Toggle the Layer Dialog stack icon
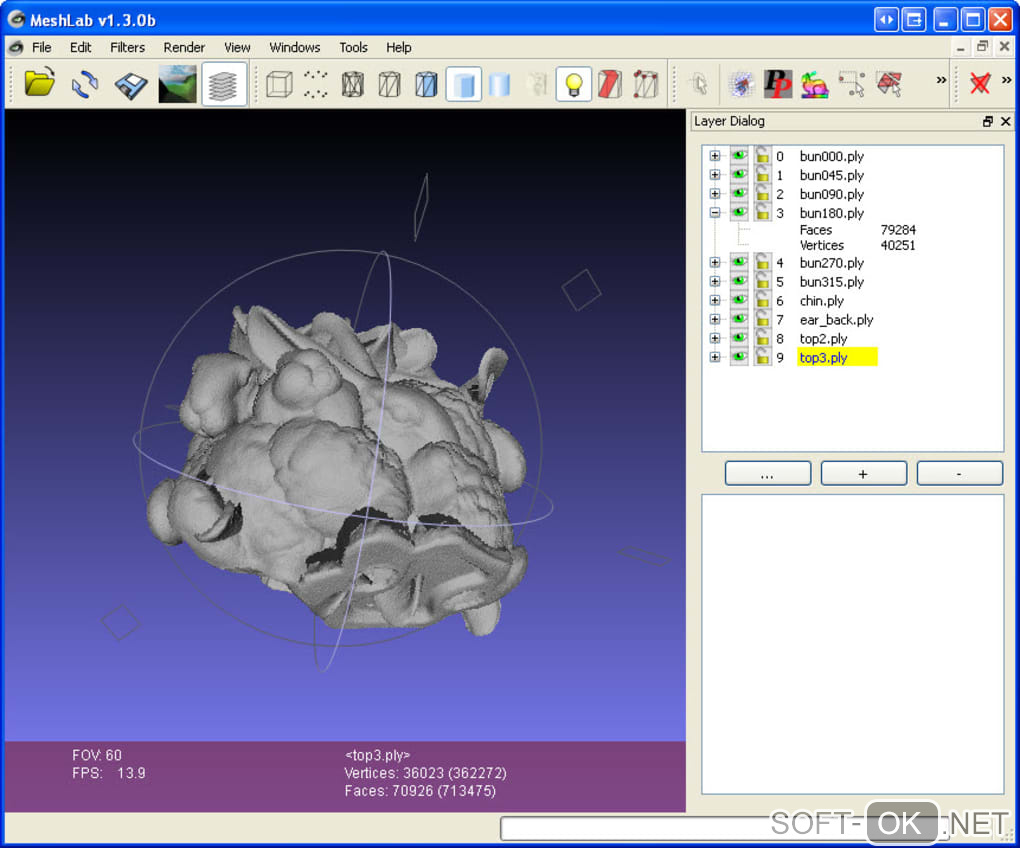The height and width of the screenshot is (848, 1020). [224, 84]
